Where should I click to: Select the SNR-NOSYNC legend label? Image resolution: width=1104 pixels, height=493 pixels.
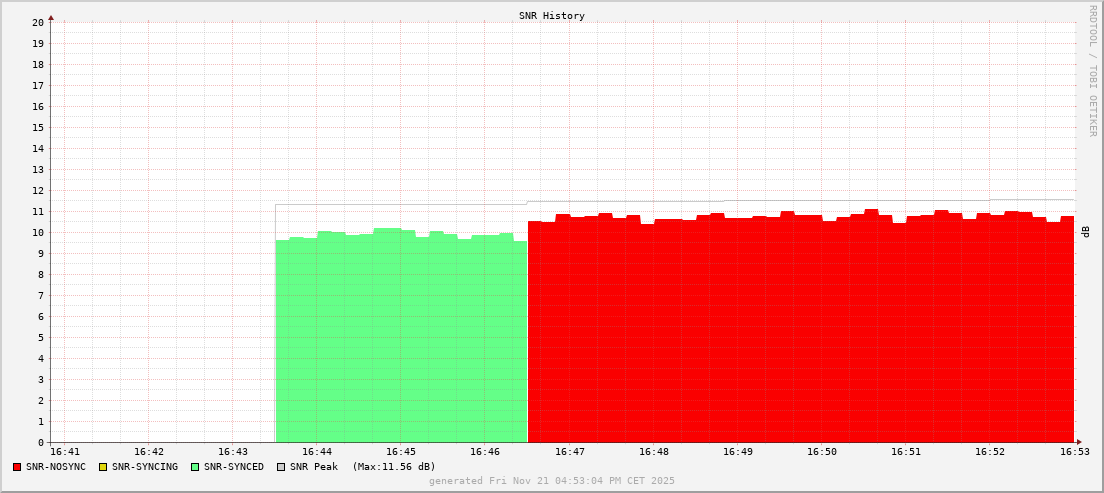click(56, 467)
